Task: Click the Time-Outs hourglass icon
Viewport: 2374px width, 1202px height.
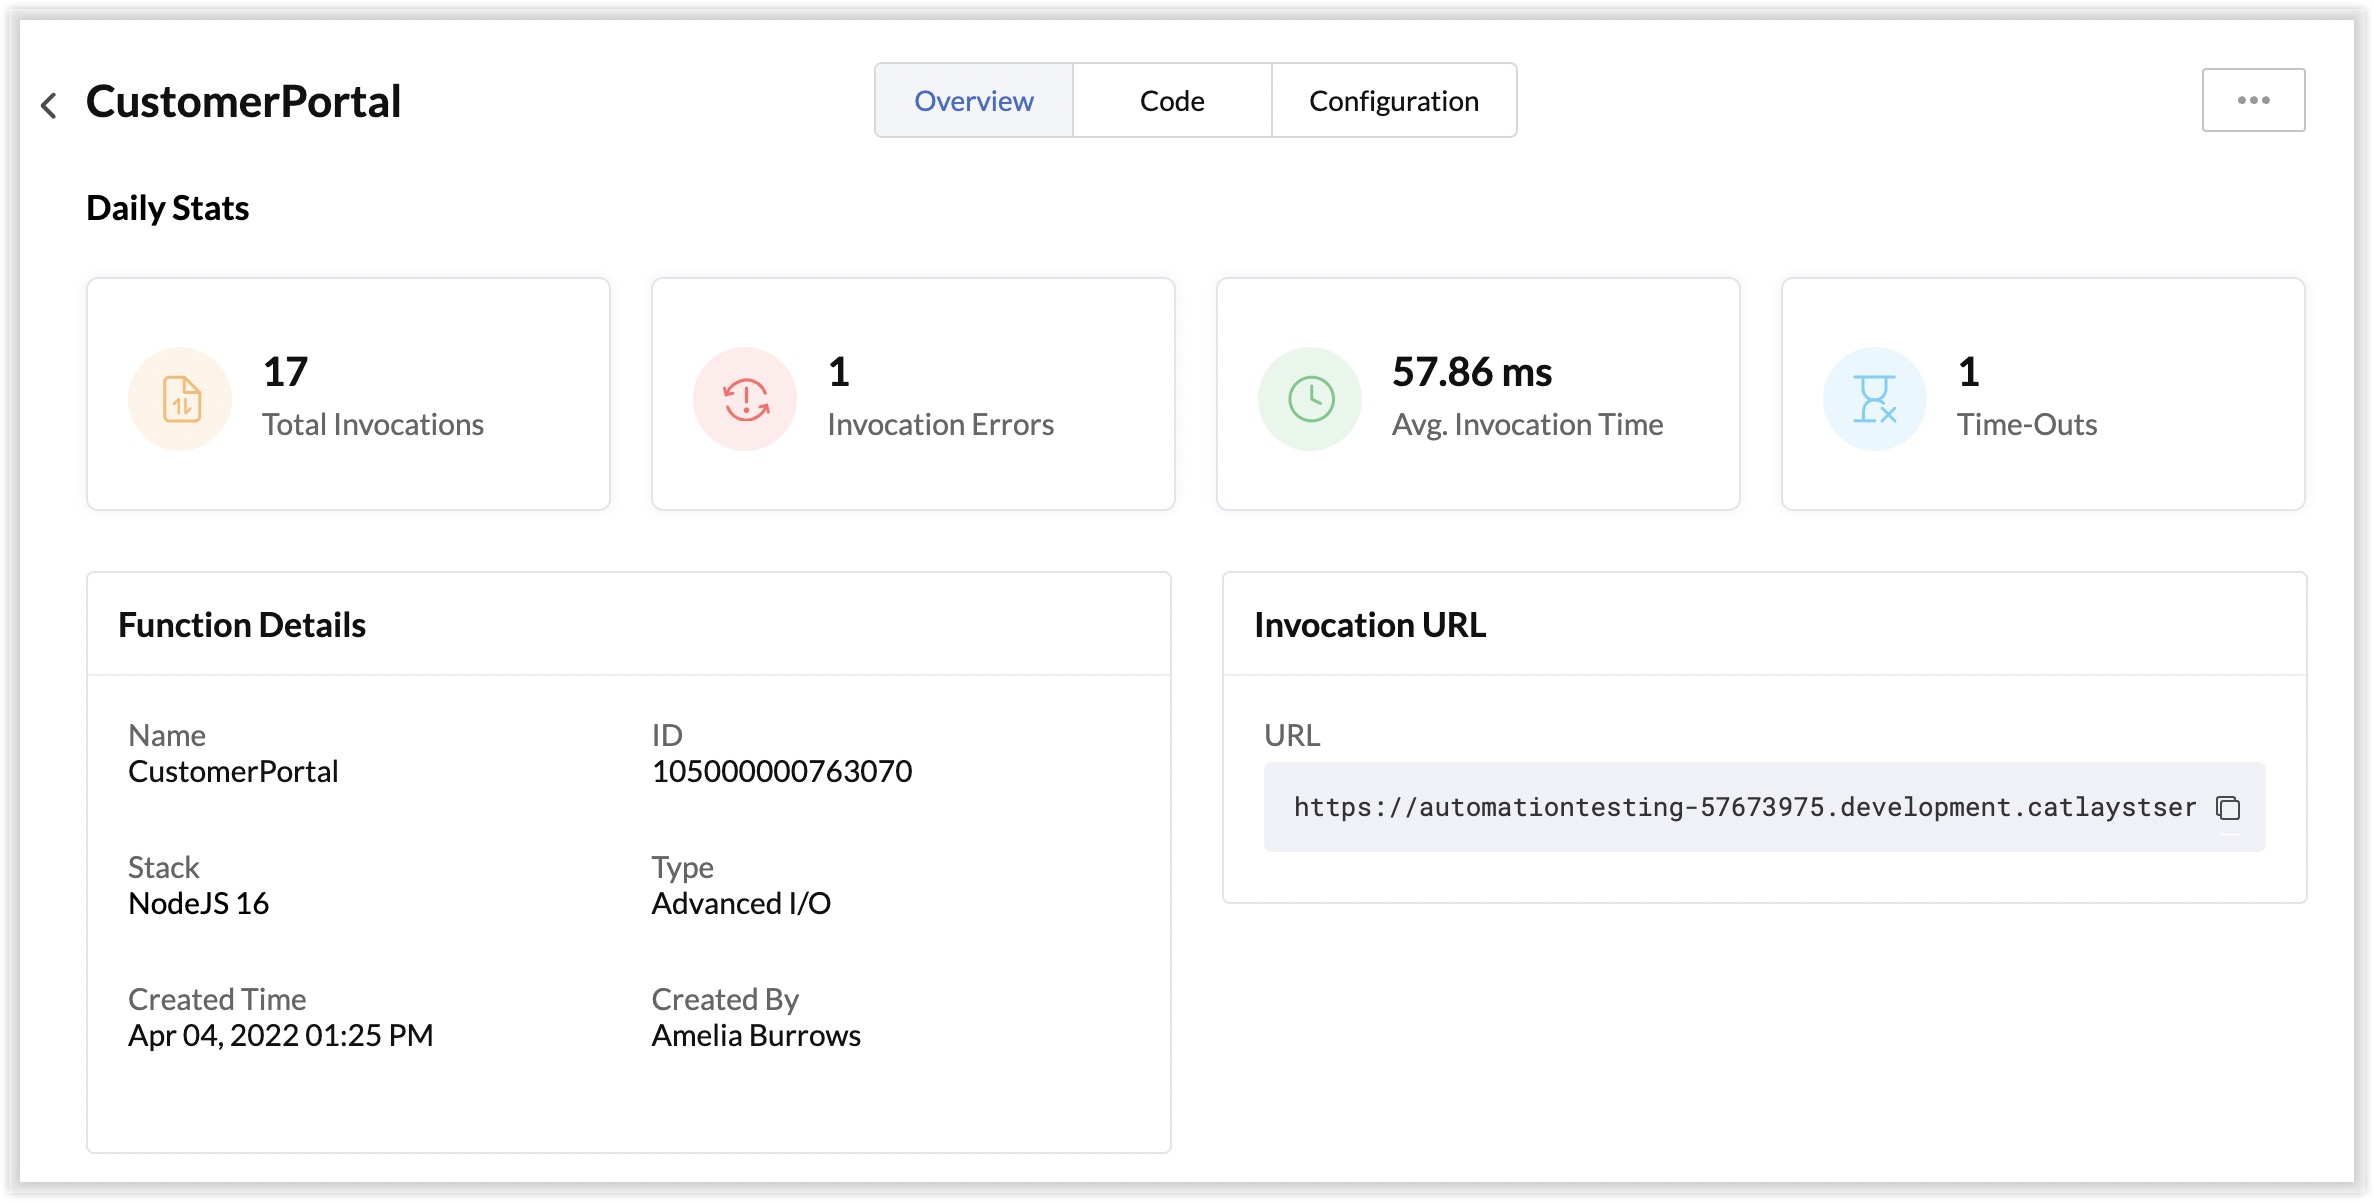Action: pos(1875,399)
